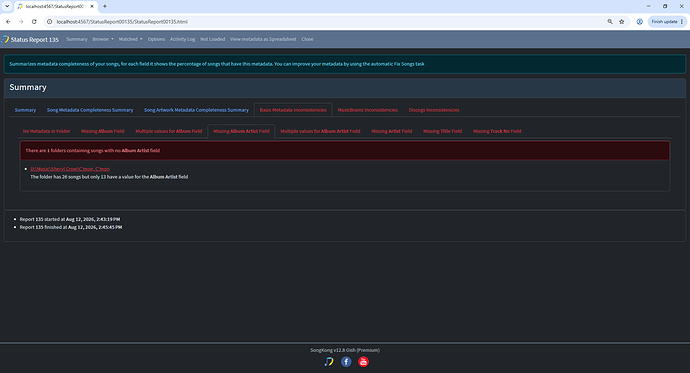Click View metadata as Spreadsheet

263,39
